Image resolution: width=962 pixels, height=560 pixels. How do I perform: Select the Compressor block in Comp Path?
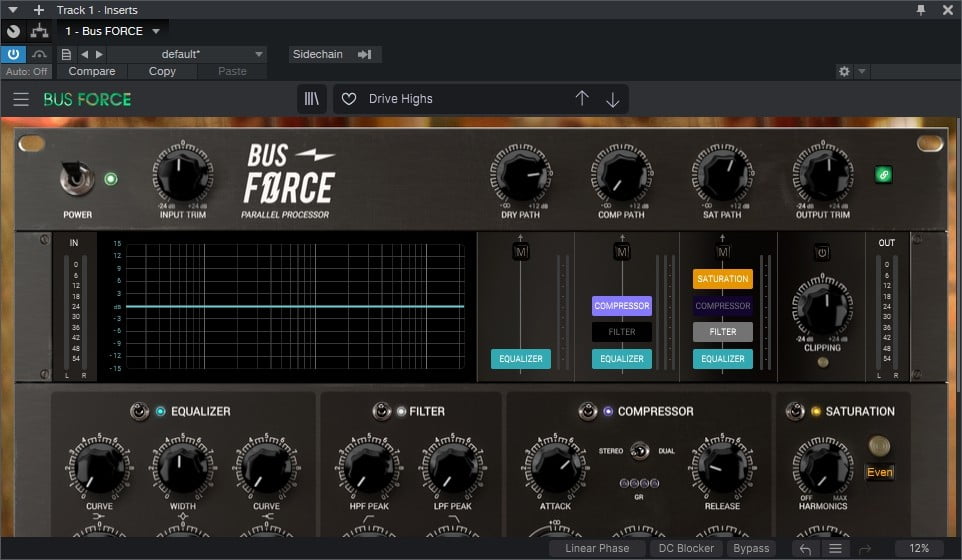pos(622,306)
